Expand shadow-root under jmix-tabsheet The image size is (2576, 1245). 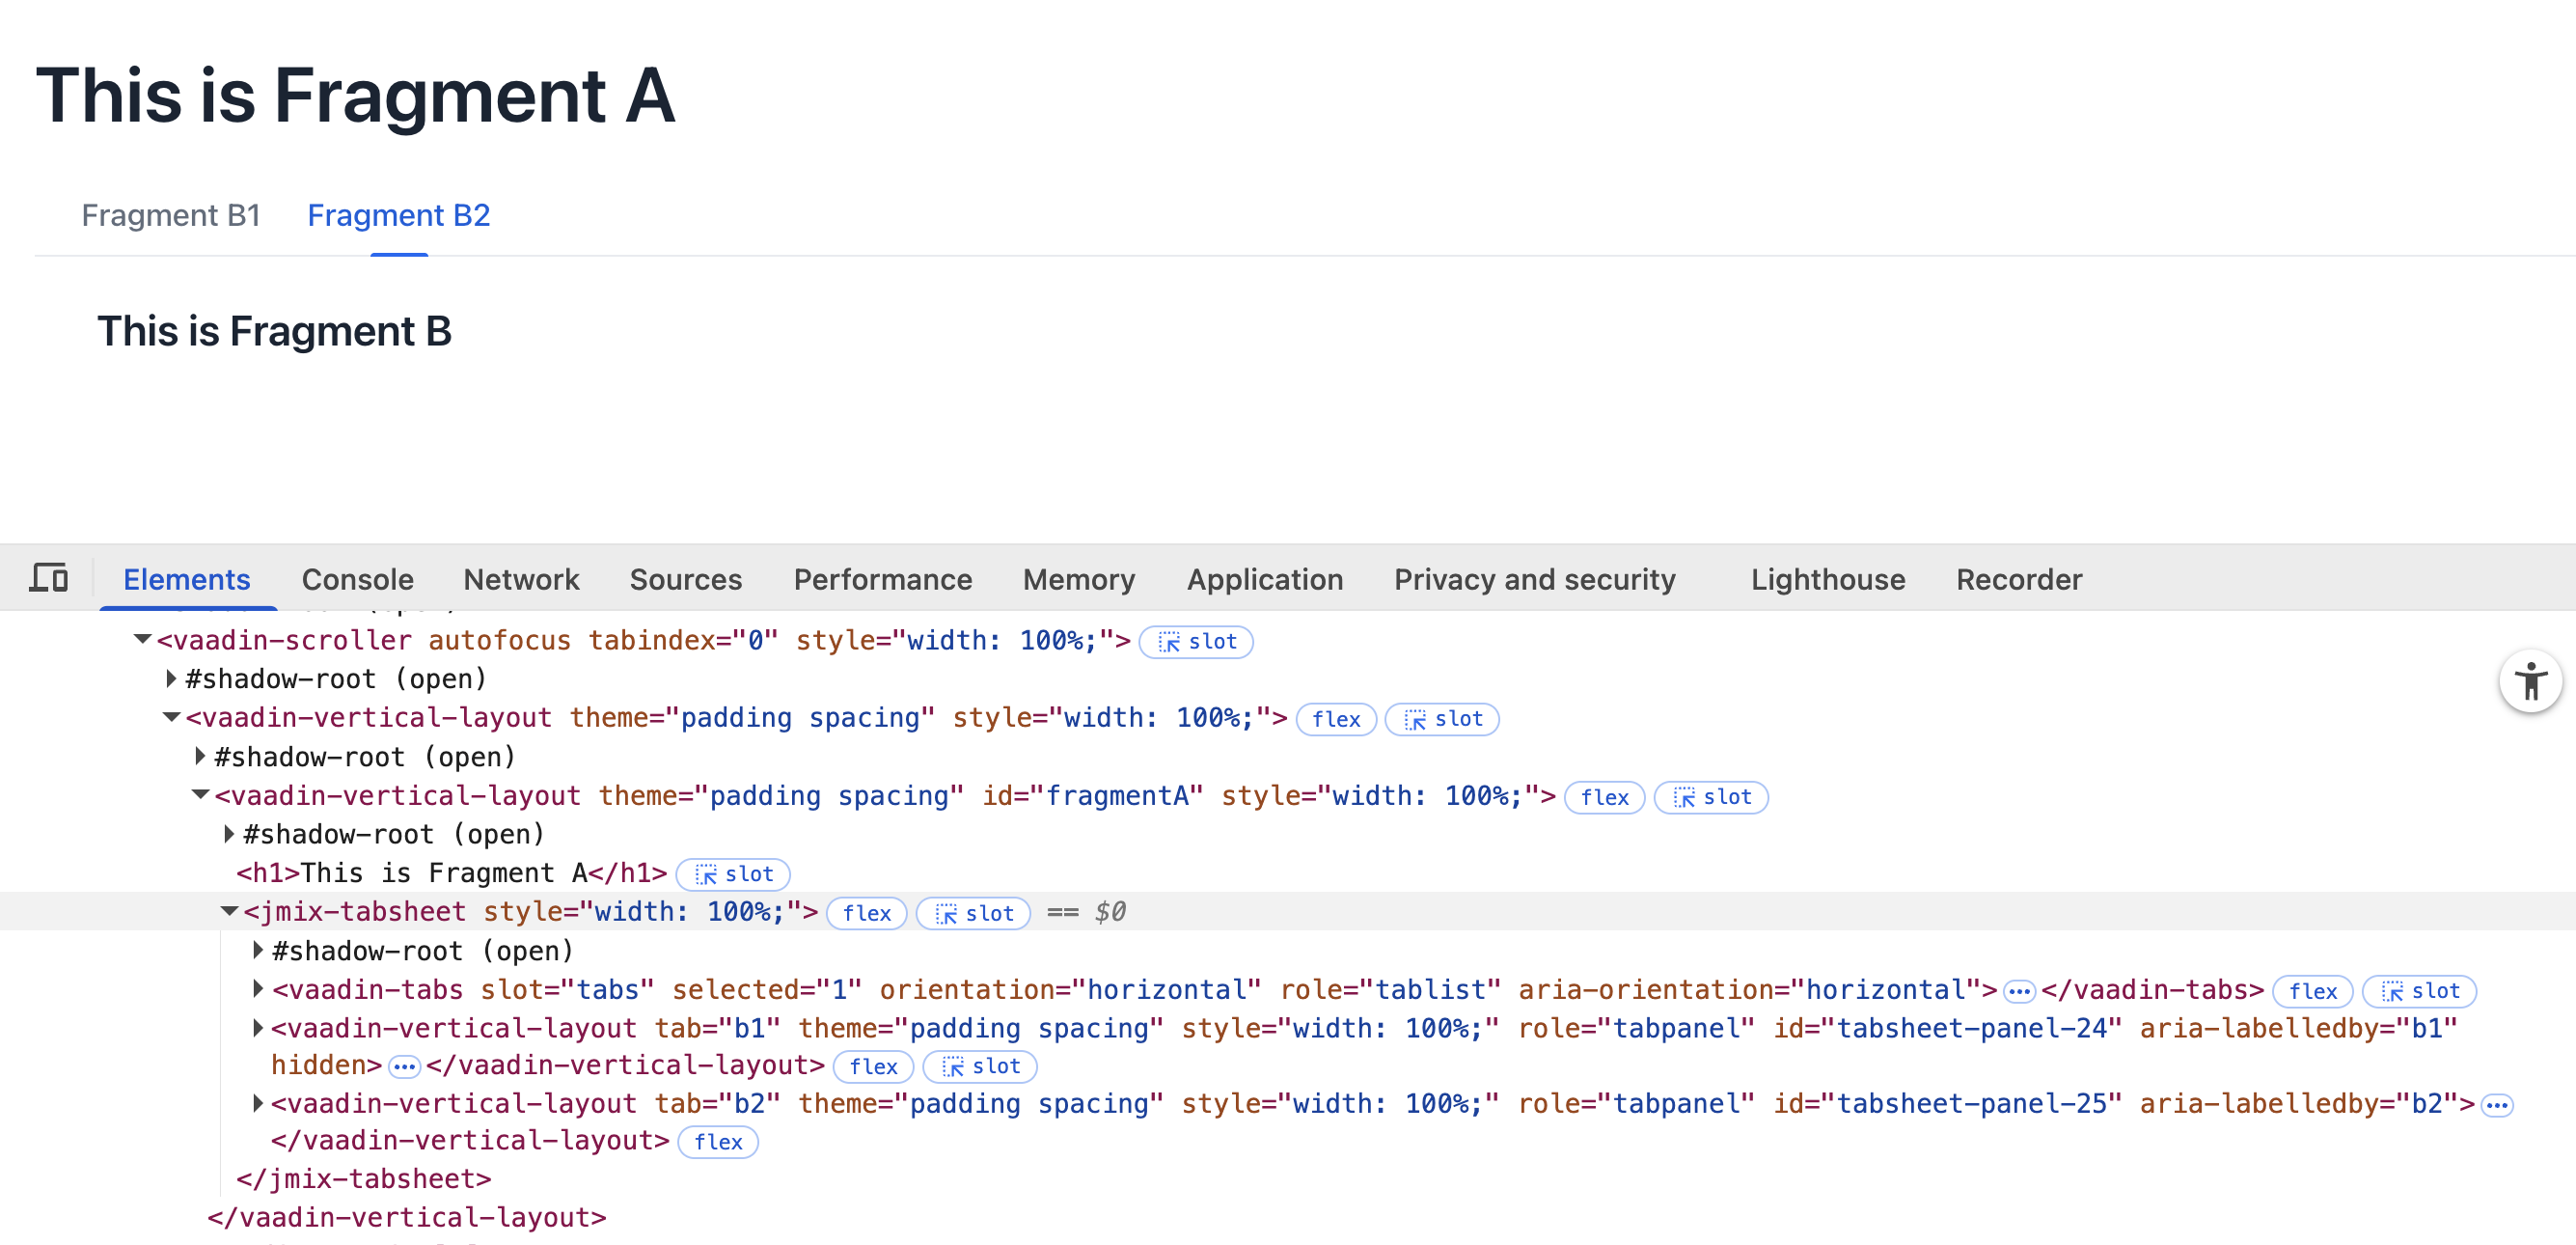click(x=258, y=950)
